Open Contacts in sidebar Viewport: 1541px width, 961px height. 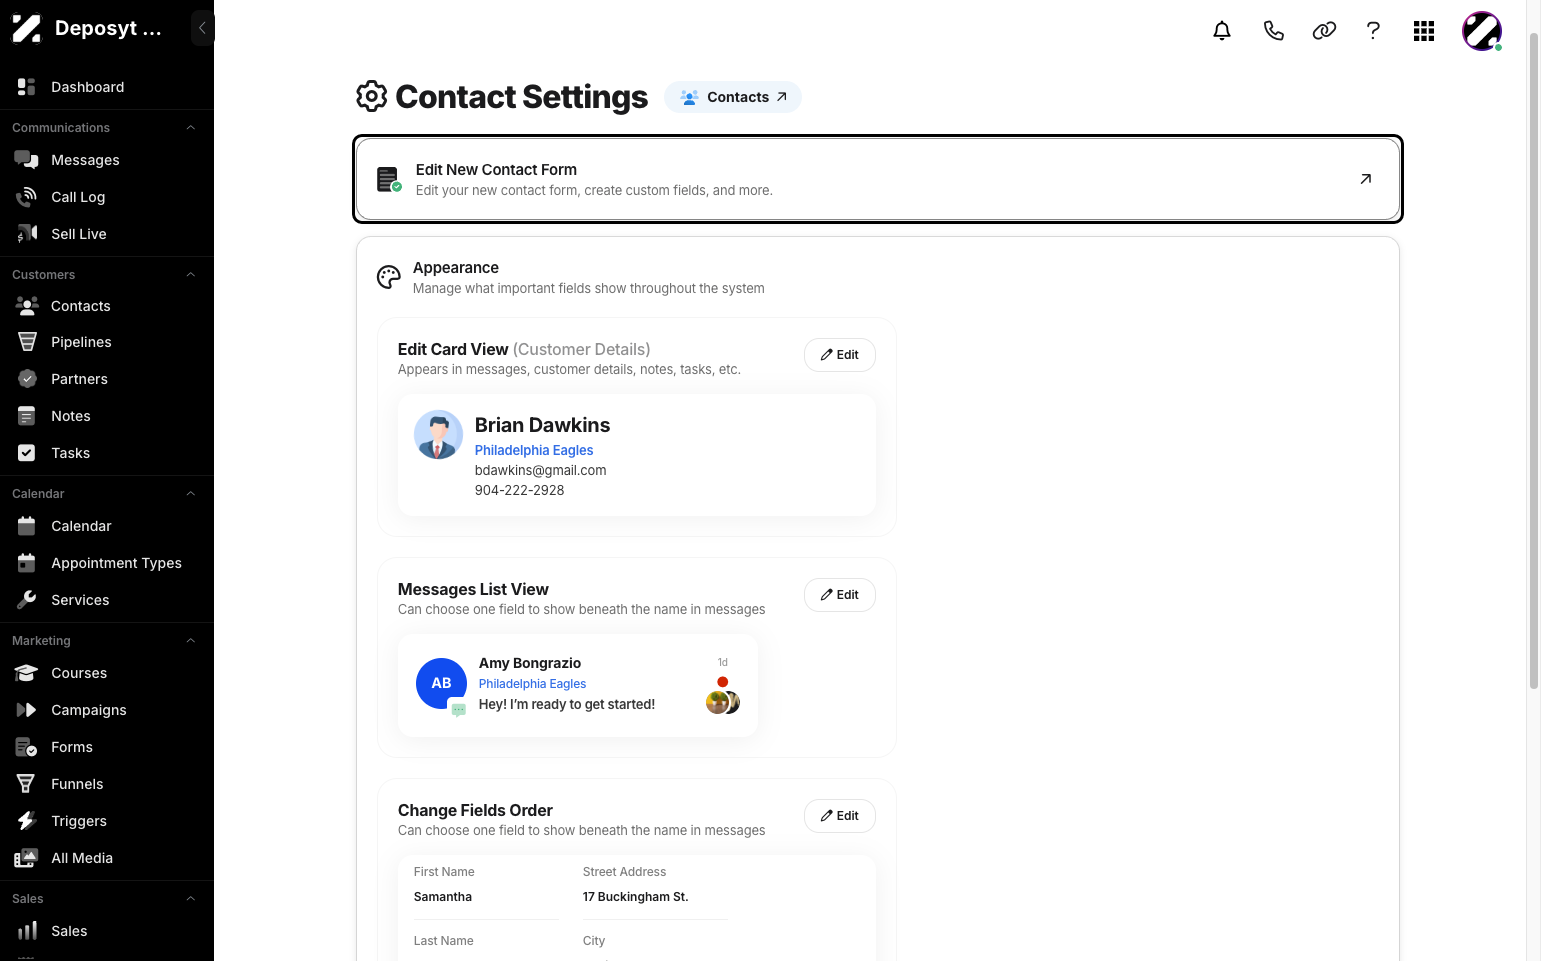107,306
